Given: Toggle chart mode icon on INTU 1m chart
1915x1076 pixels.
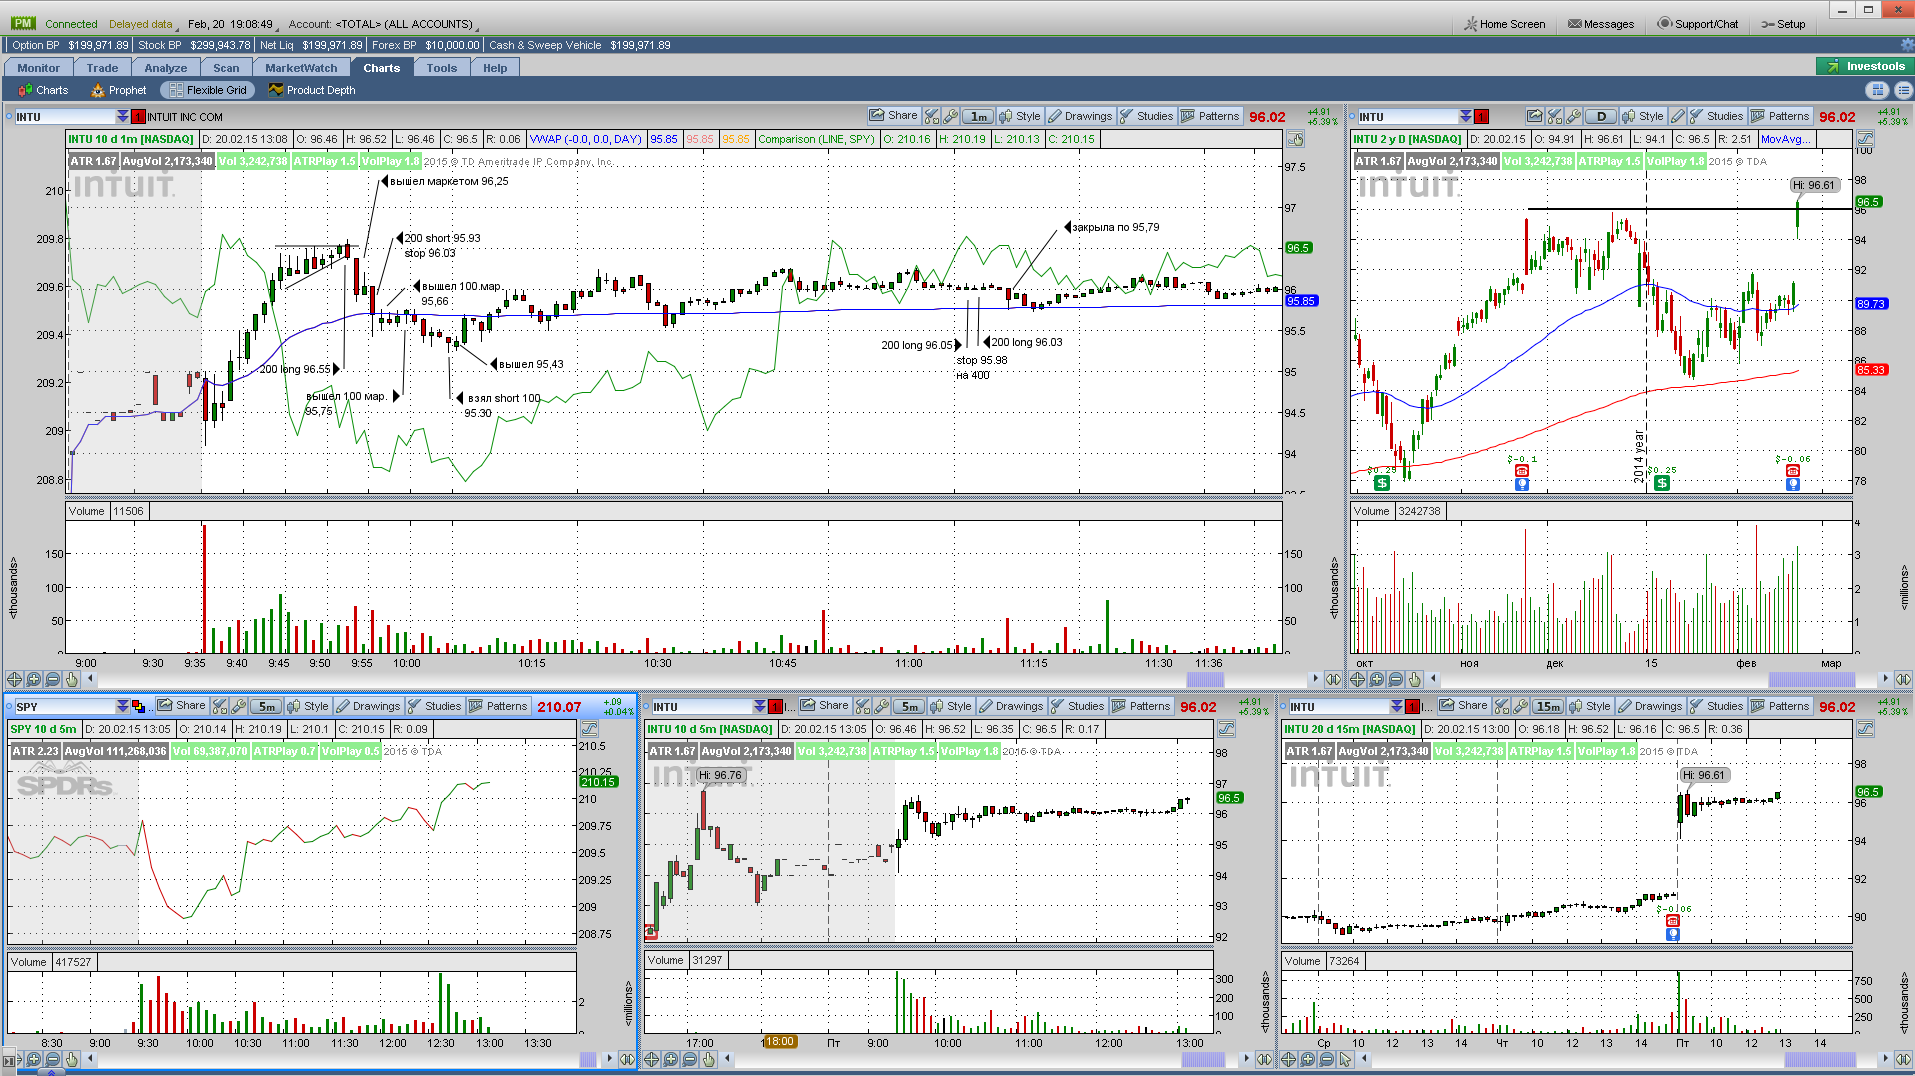Looking at the screenshot, I should [x=1295, y=140].
